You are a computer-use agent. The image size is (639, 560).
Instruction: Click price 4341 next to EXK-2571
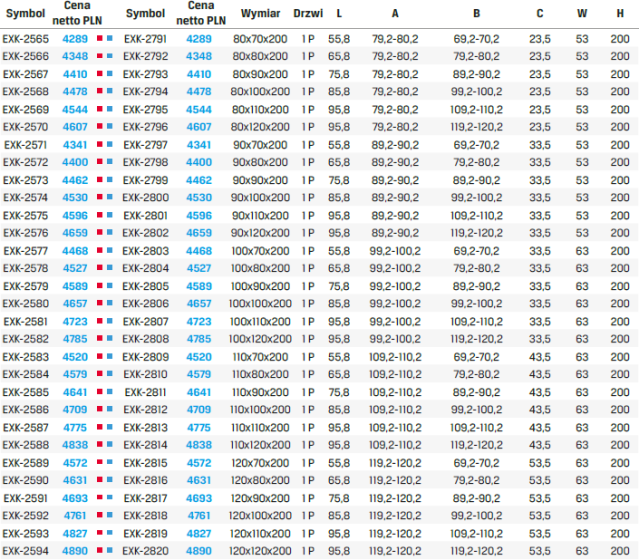[x=75, y=145]
